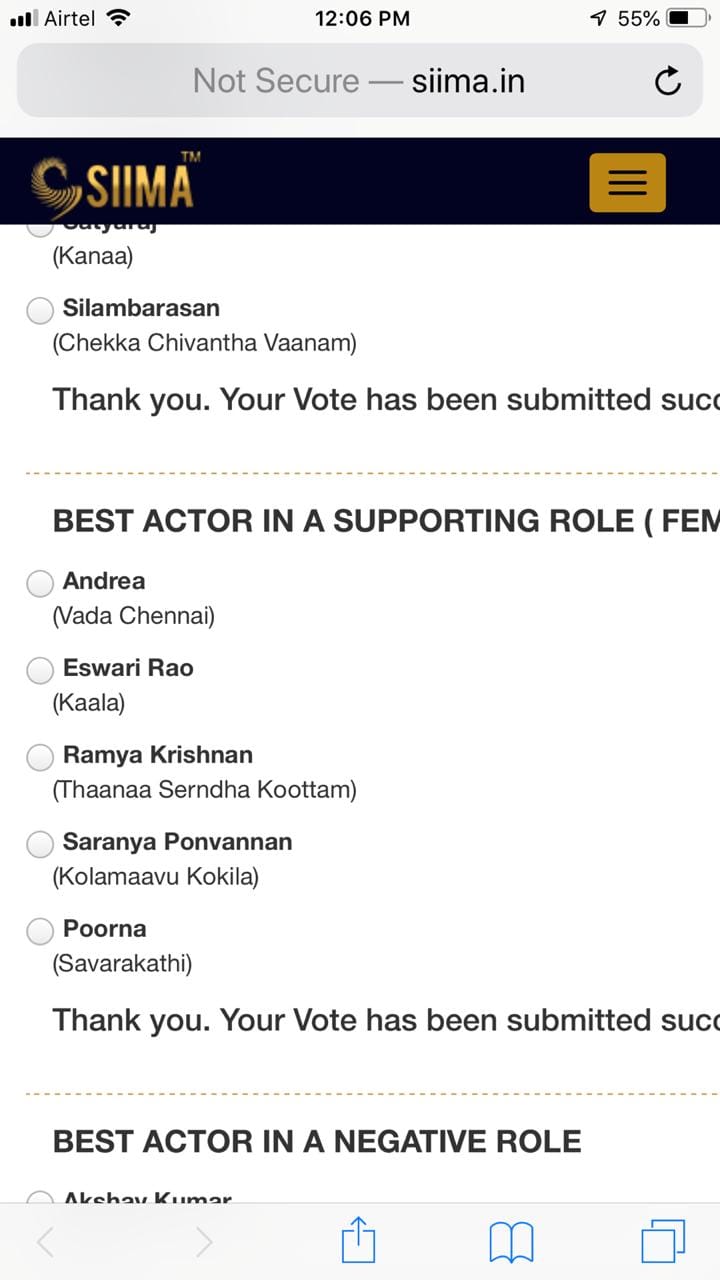Open the Safari share sheet
The height and width of the screenshot is (1280, 720).
(358, 1242)
